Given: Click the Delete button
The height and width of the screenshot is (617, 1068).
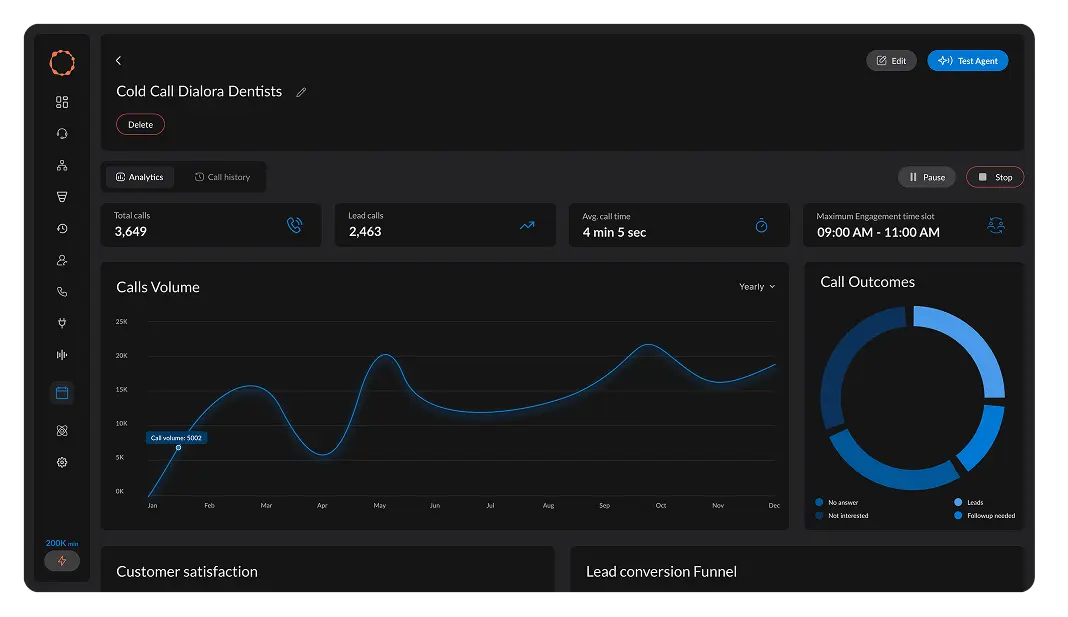Looking at the screenshot, I should (x=140, y=125).
